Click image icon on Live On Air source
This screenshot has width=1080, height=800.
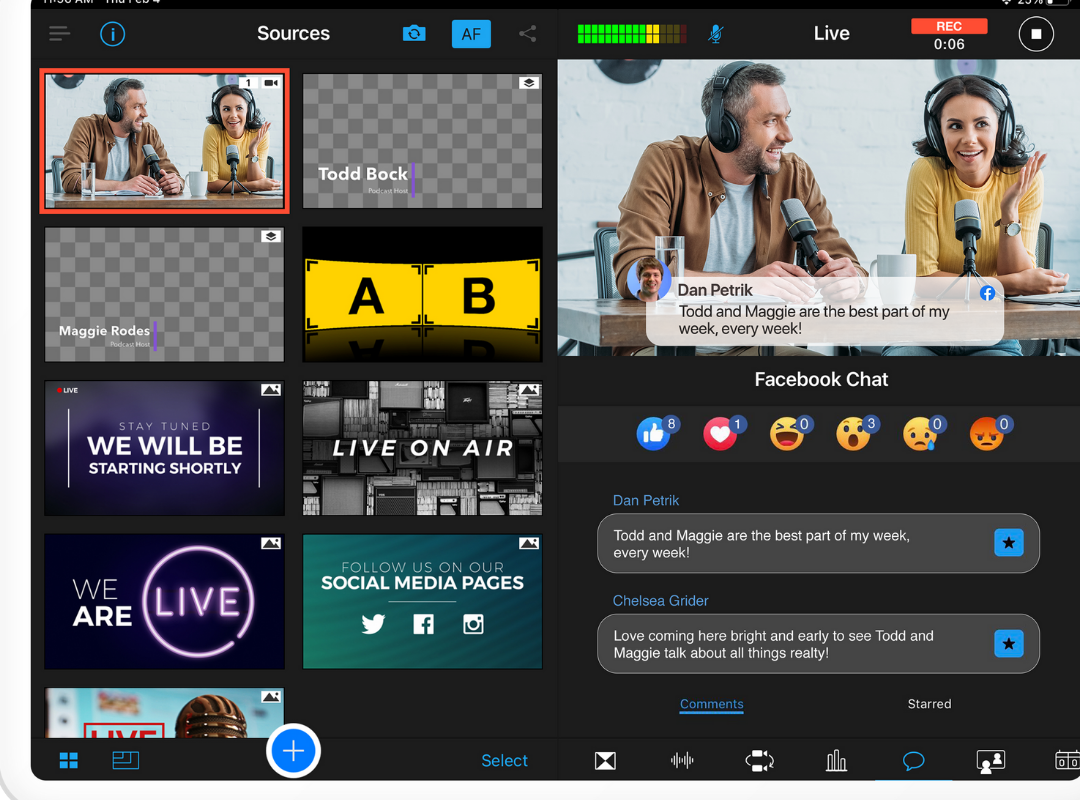click(x=529, y=390)
